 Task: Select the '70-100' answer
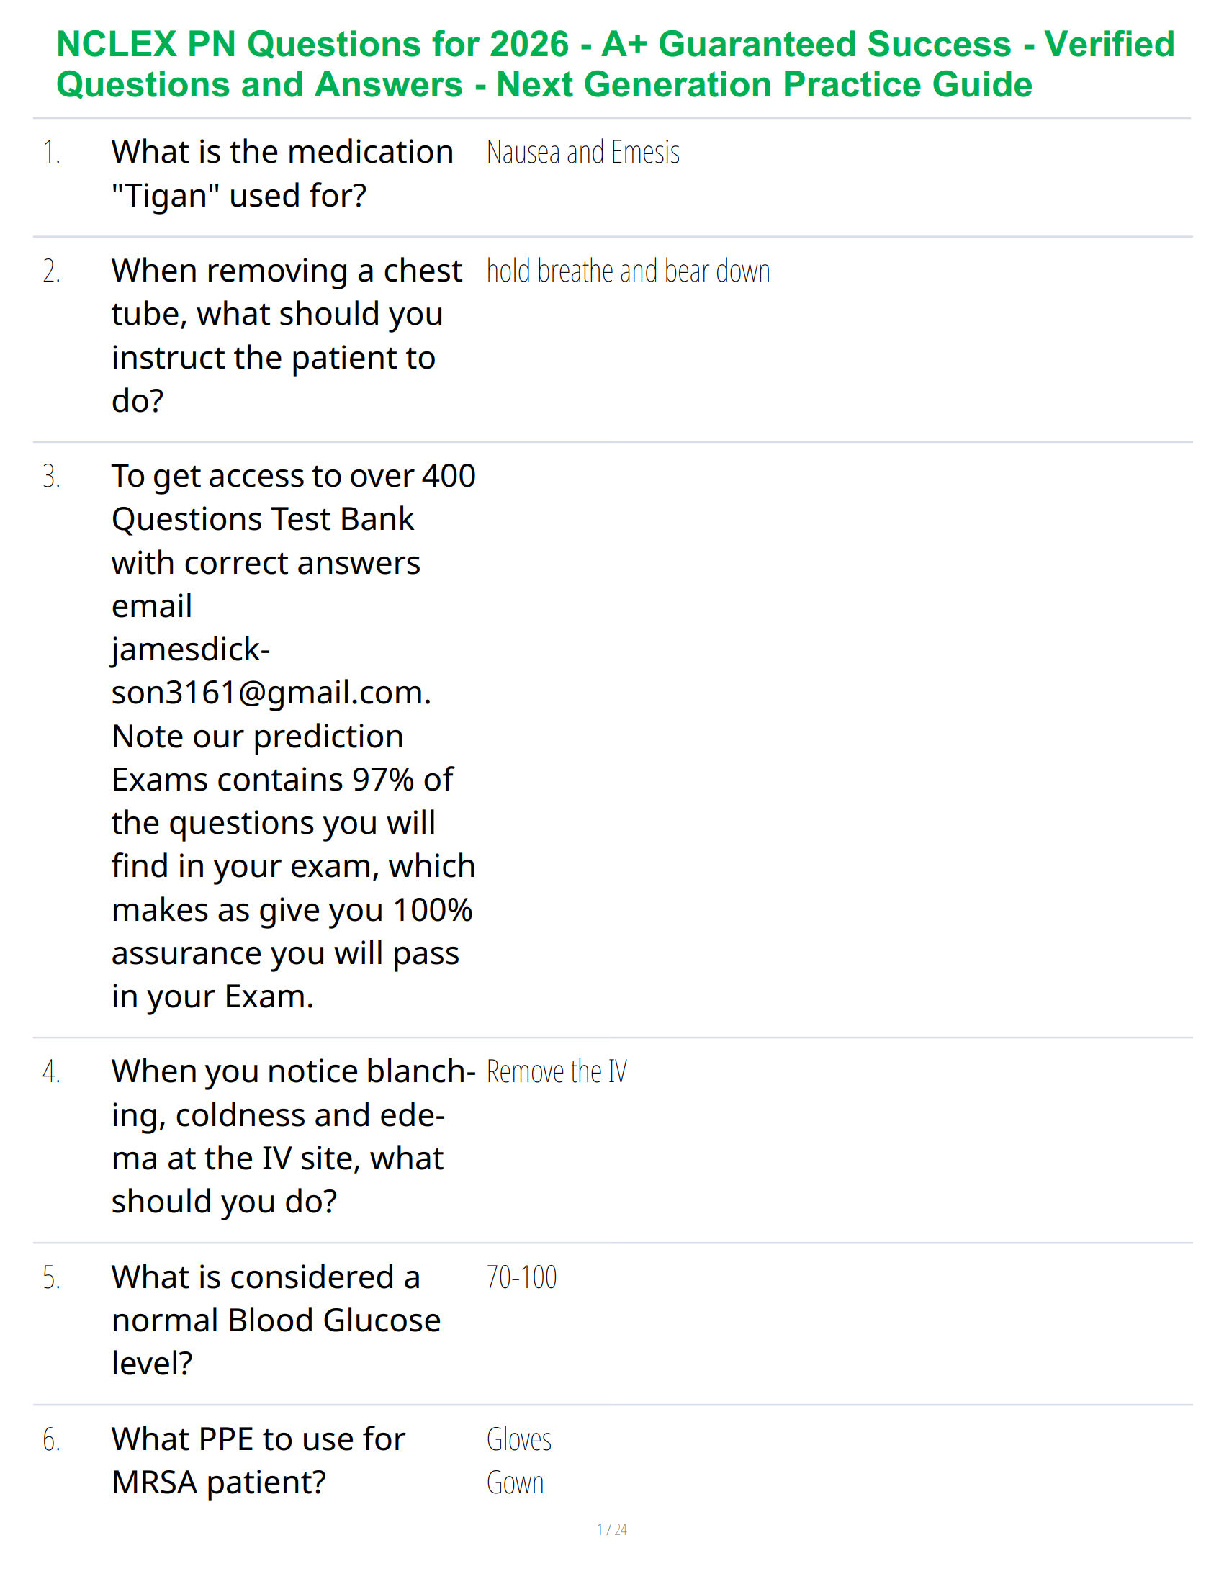521,1277
